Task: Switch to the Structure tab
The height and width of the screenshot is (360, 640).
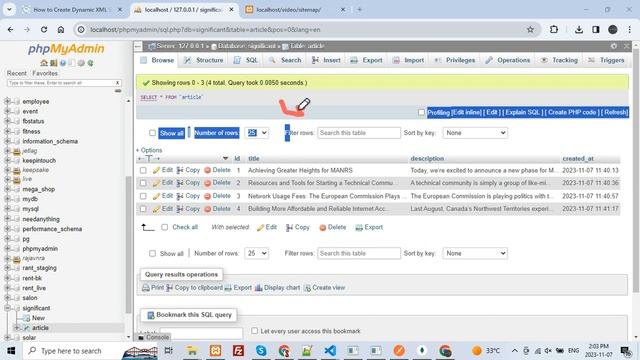Action: pyautogui.click(x=203, y=60)
